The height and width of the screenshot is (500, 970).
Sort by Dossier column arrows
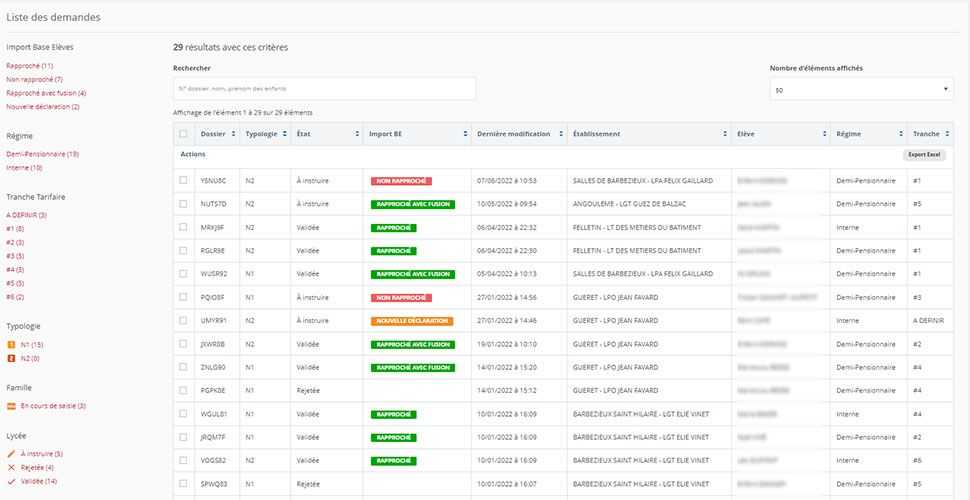point(233,134)
